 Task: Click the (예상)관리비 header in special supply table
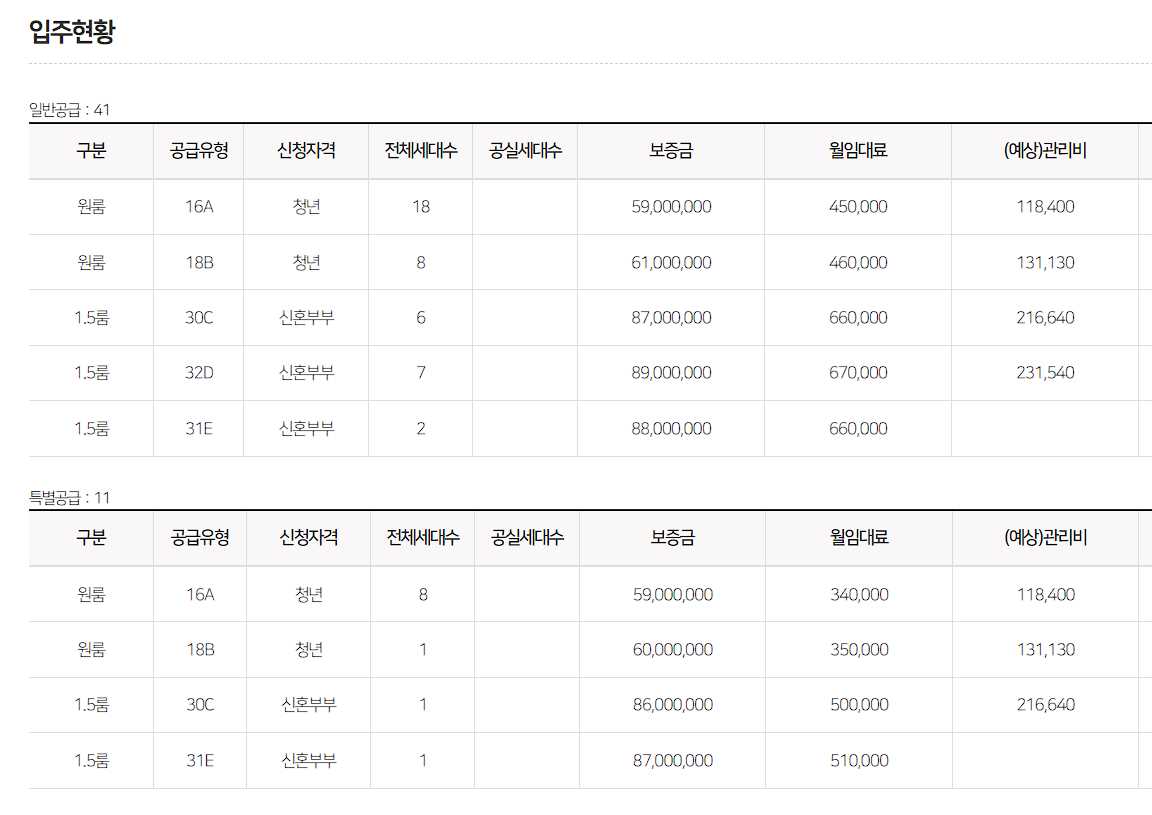(1045, 538)
